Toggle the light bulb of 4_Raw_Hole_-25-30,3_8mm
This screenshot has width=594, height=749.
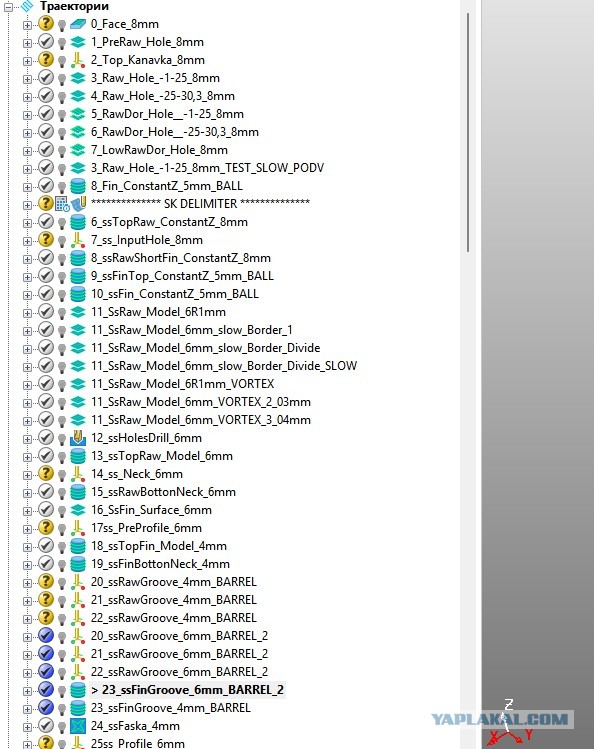click(62, 97)
